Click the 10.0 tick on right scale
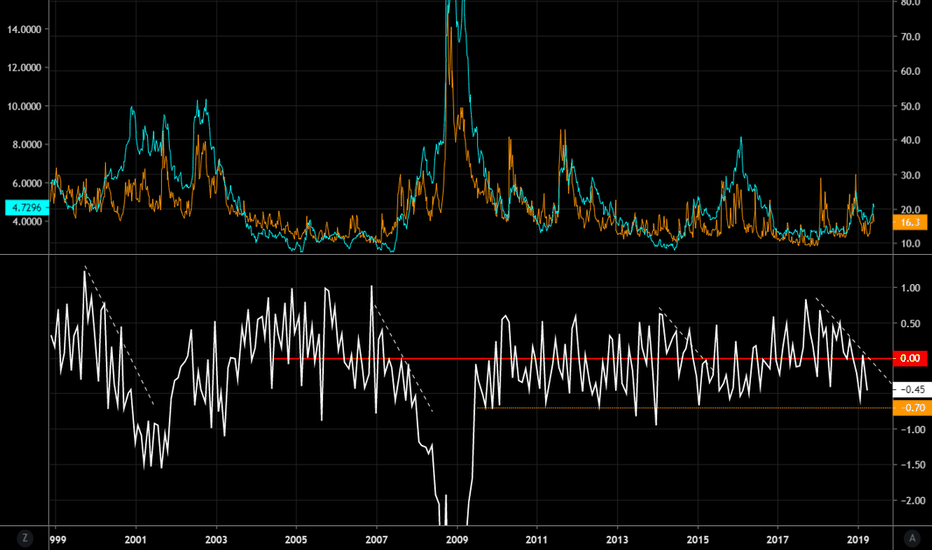The height and width of the screenshot is (550, 932). click(910, 244)
